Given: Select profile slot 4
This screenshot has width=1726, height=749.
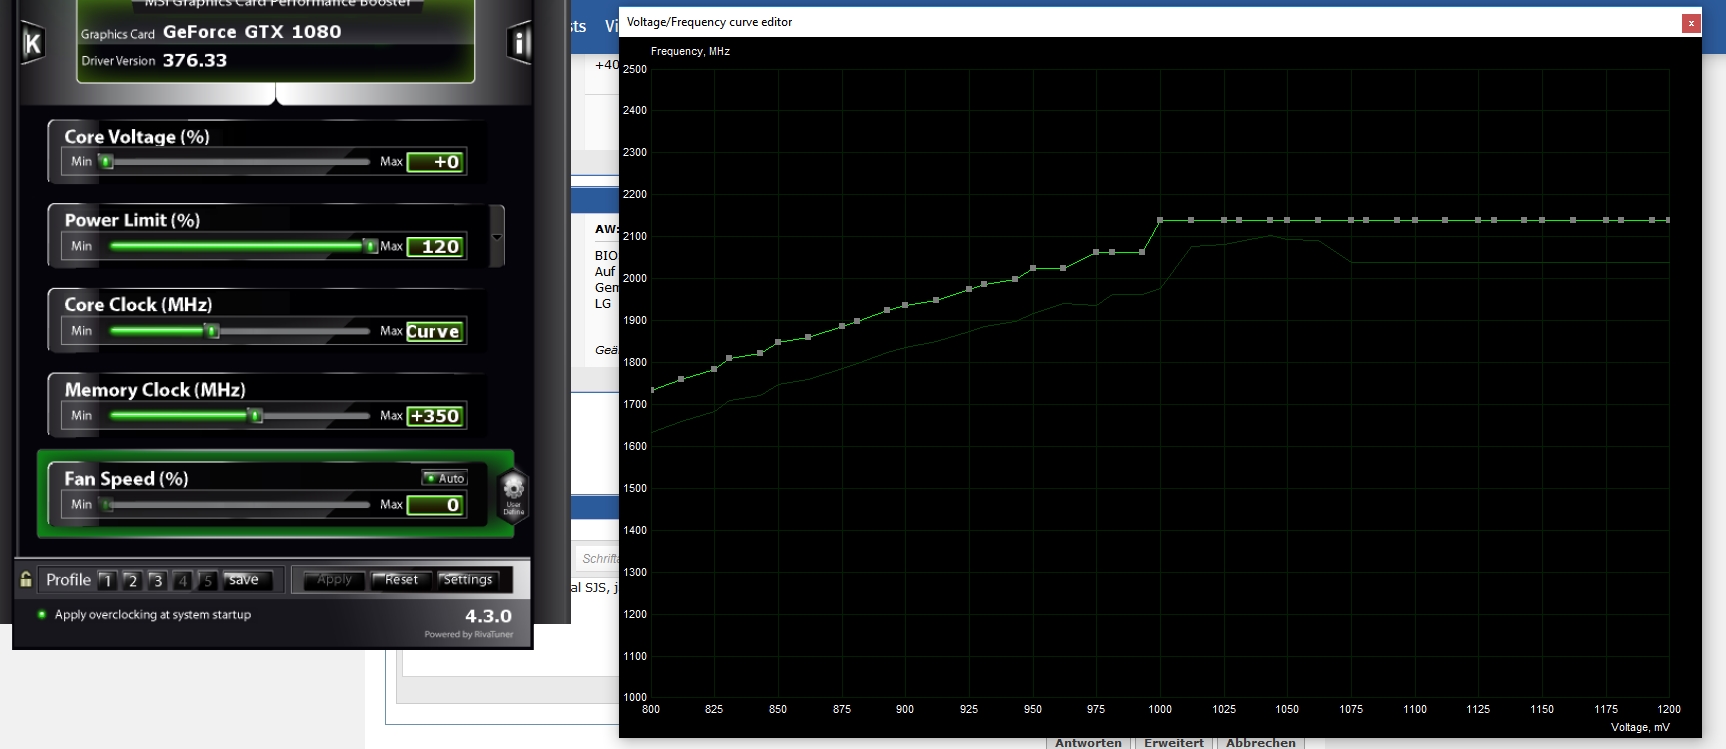Looking at the screenshot, I should click(182, 580).
